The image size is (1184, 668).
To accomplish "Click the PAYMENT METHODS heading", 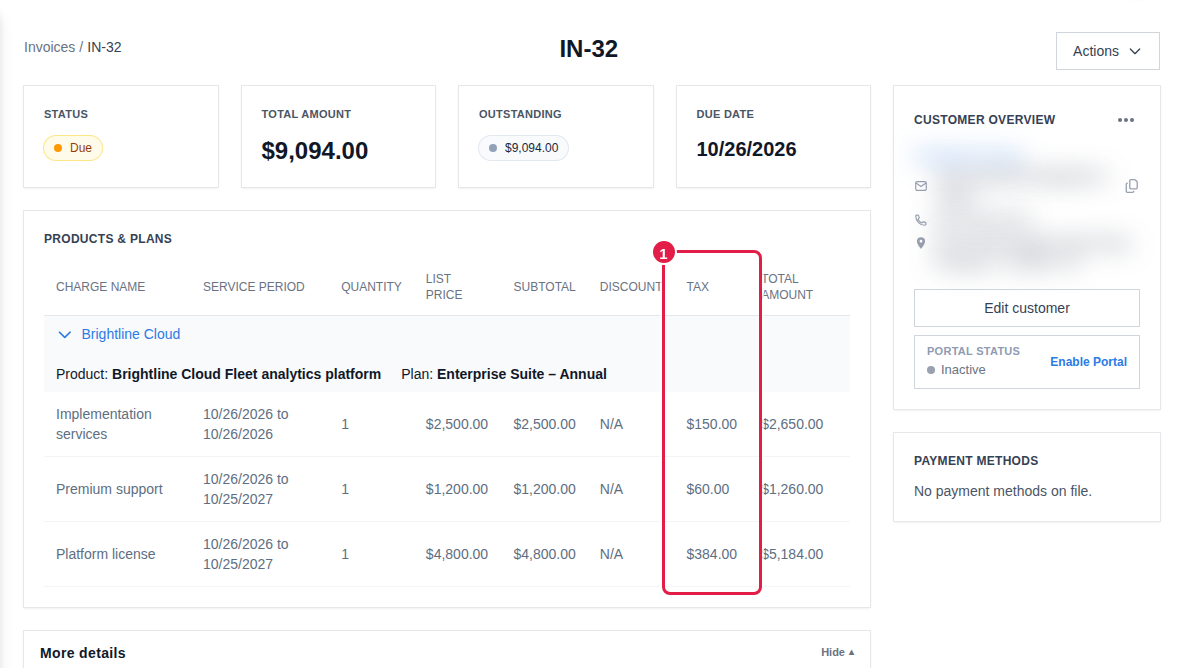I will [976, 460].
